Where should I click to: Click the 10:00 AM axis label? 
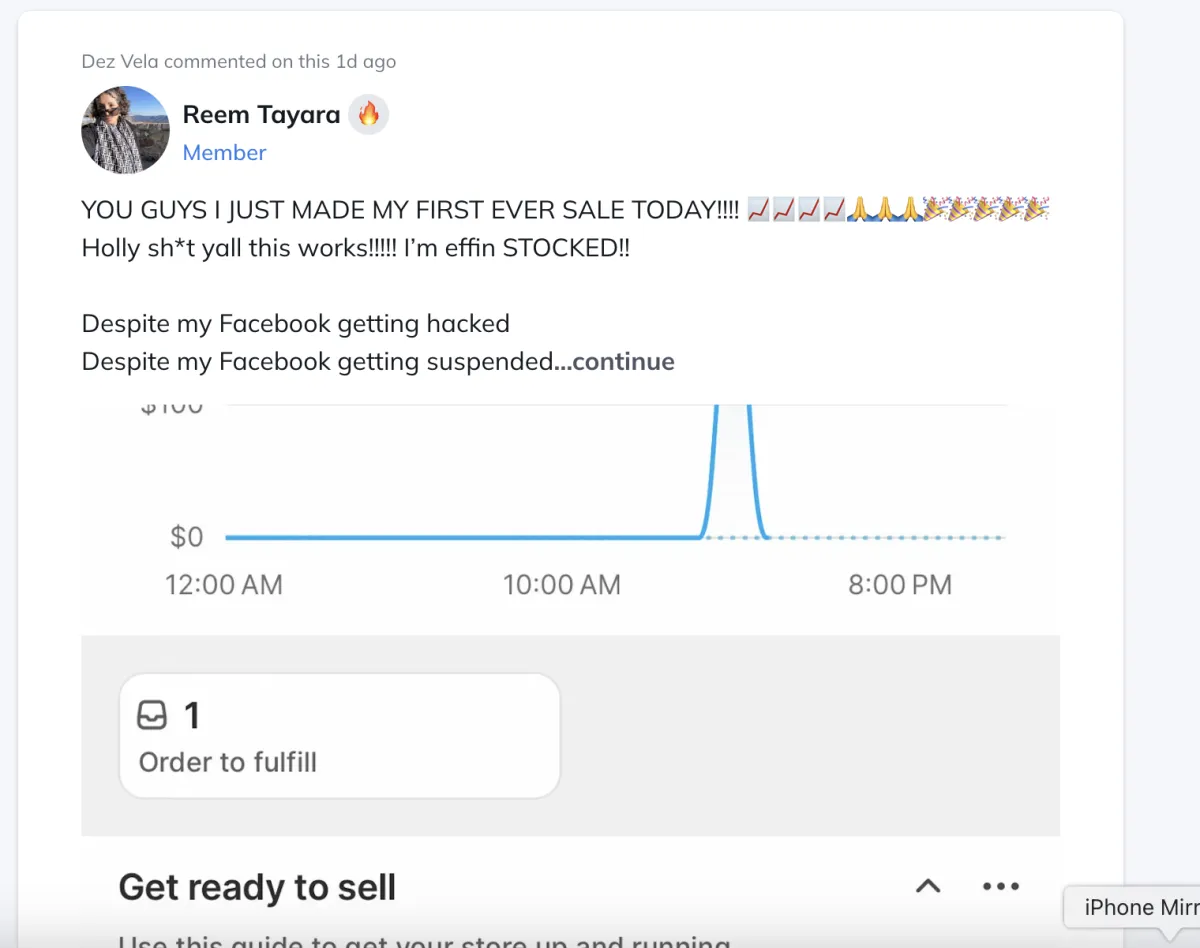coord(562,585)
